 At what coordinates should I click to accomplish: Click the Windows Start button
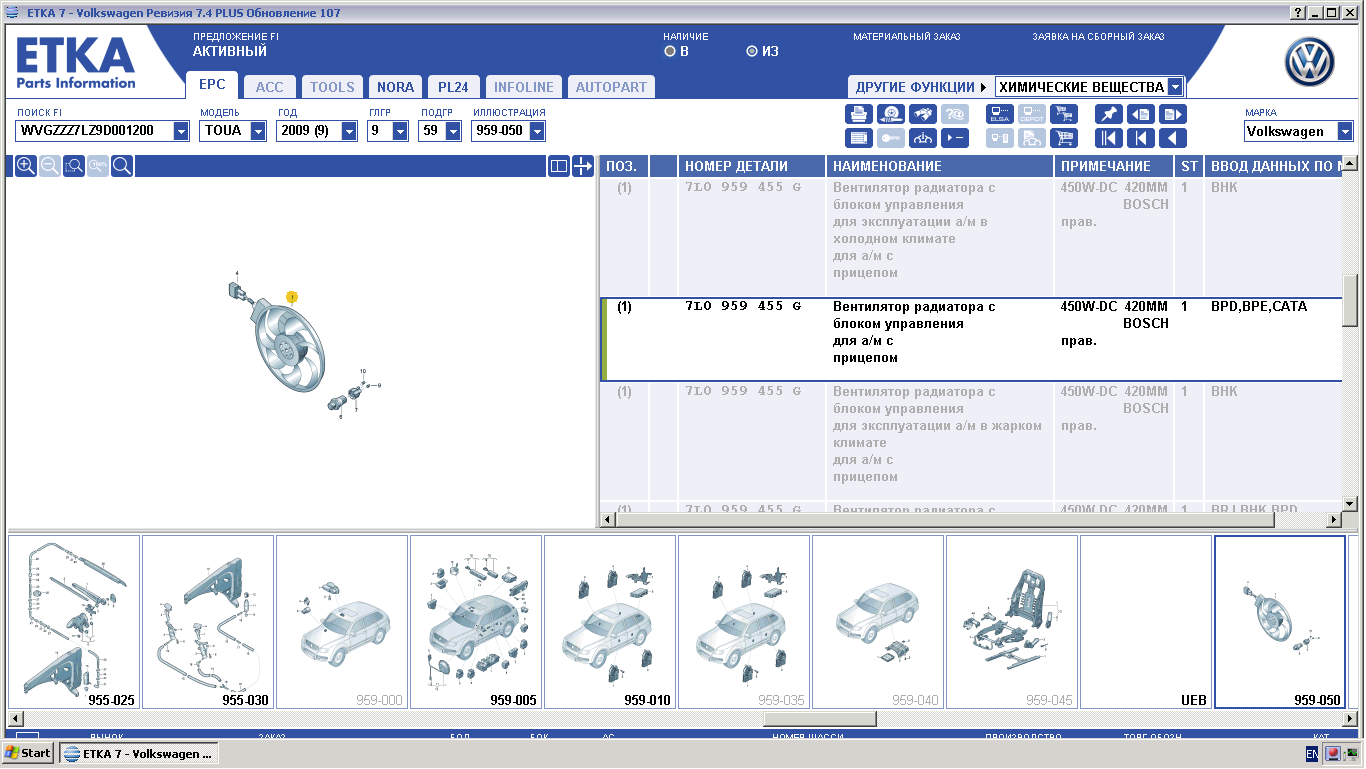click(x=28, y=753)
